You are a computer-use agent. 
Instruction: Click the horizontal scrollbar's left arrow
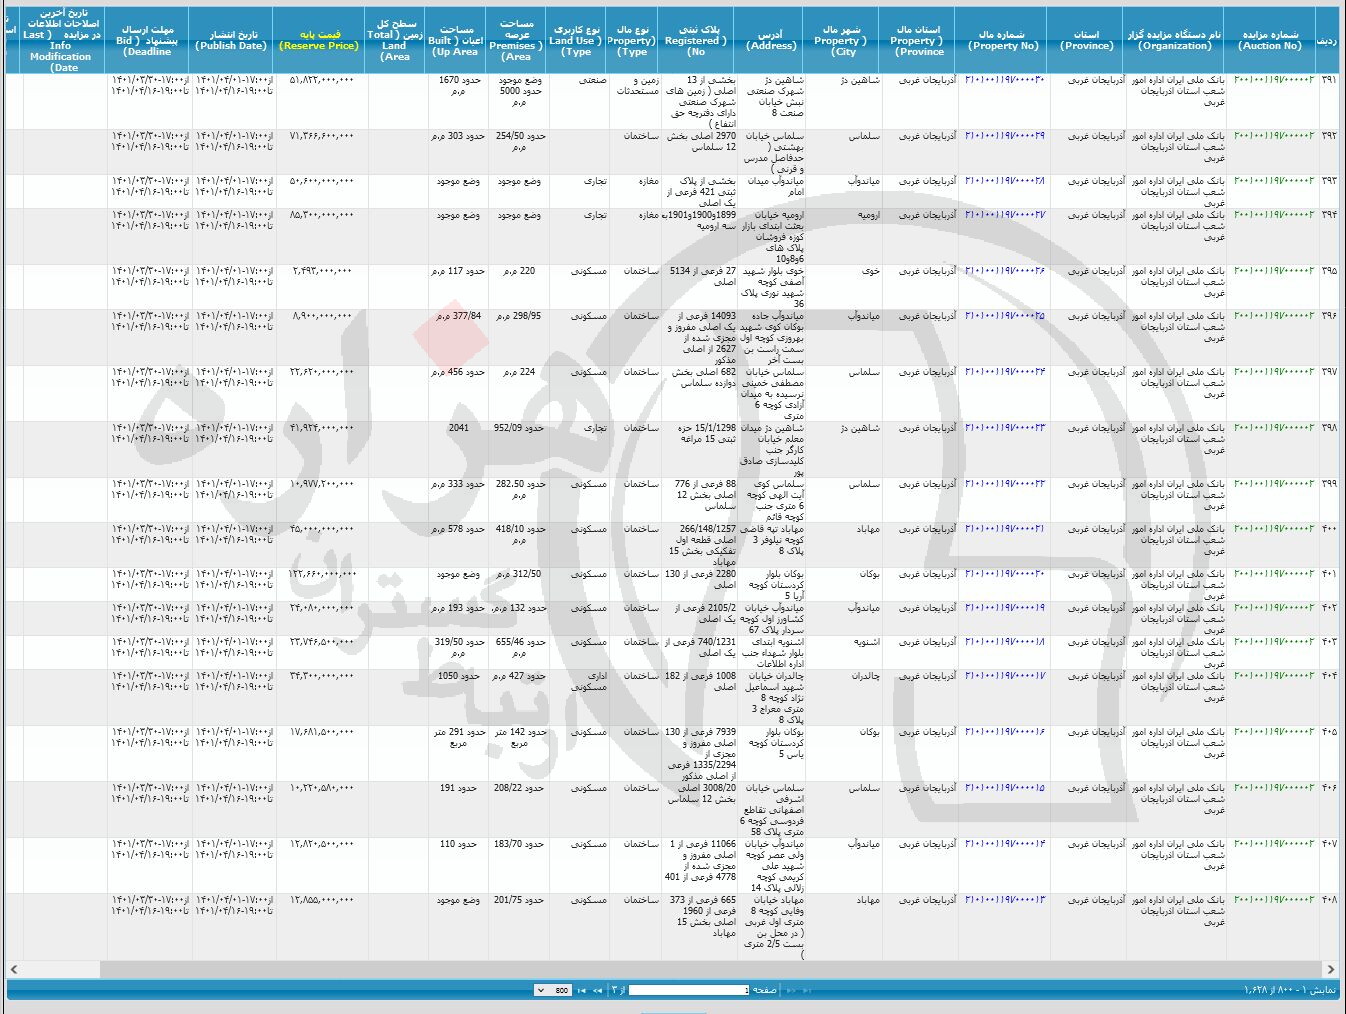click(x=14, y=969)
